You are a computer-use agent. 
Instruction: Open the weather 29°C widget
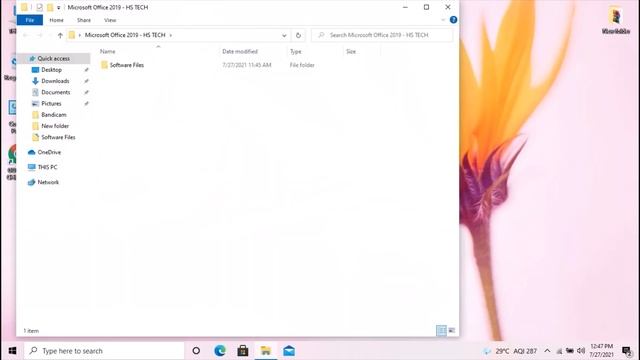[x=510, y=351]
